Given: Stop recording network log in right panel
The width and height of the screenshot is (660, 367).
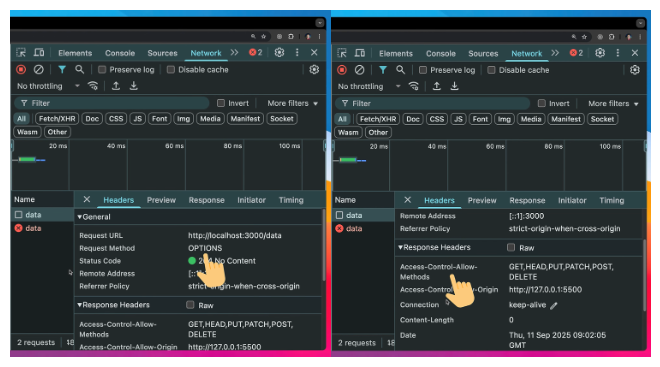Looking at the screenshot, I should (x=342, y=70).
